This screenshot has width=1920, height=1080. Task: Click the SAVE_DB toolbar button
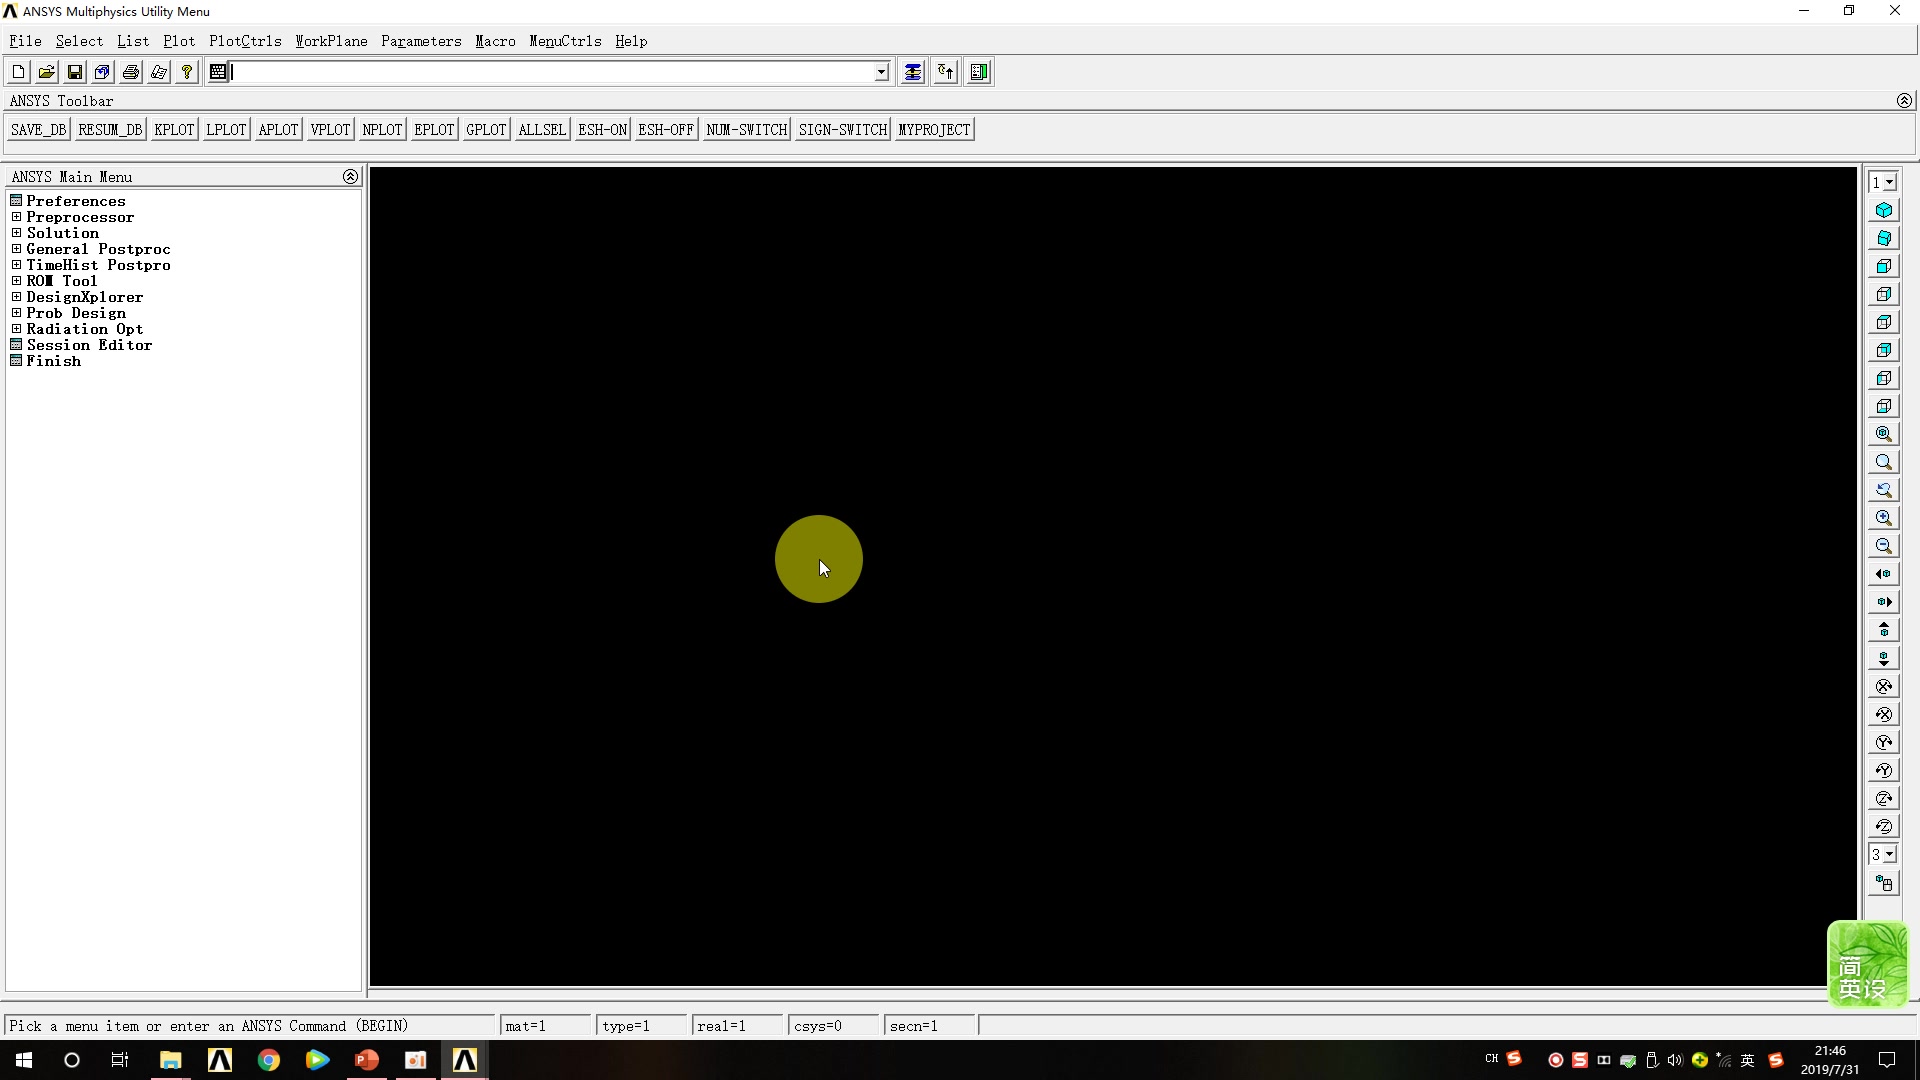pyautogui.click(x=37, y=128)
